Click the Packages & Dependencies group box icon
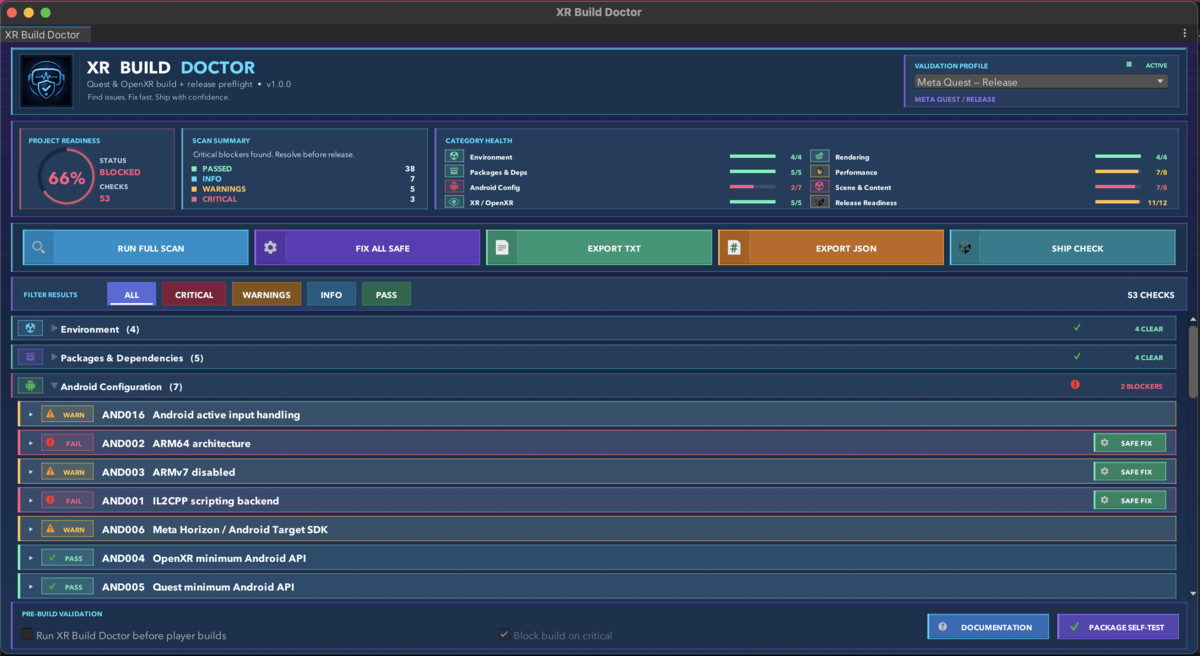The image size is (1200, 656). 30,357
